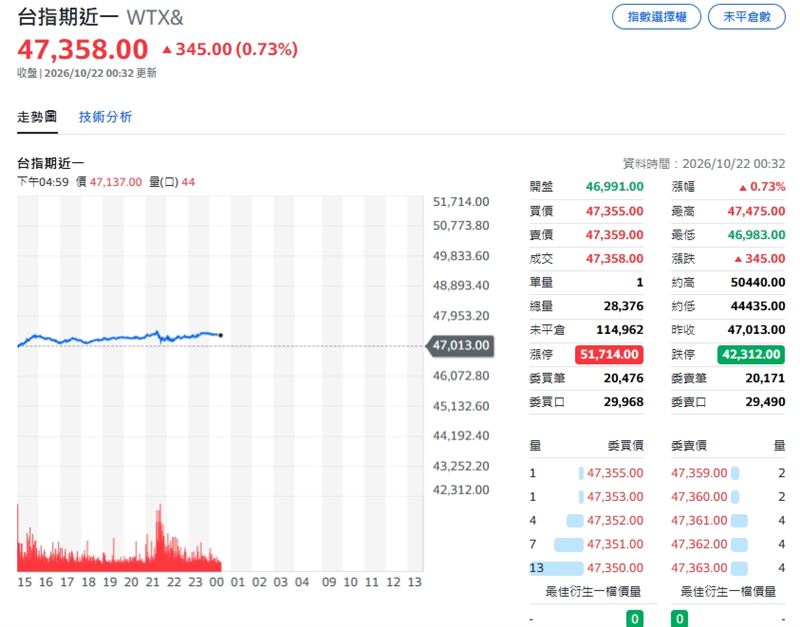Click bid price 47,352.00 in order book
The image size is (800, 627).
click(x=615, y=521)
